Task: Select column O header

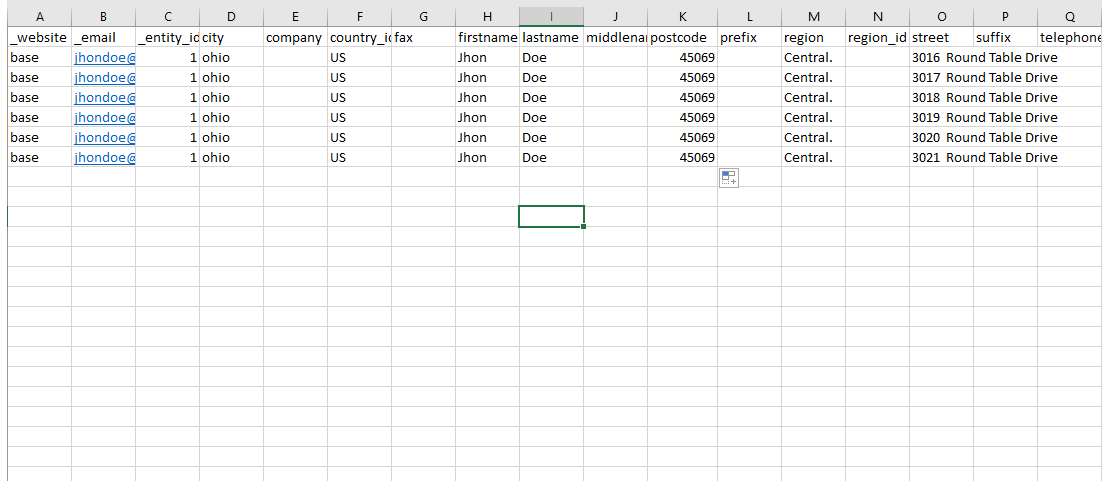Action: (941, 17)
